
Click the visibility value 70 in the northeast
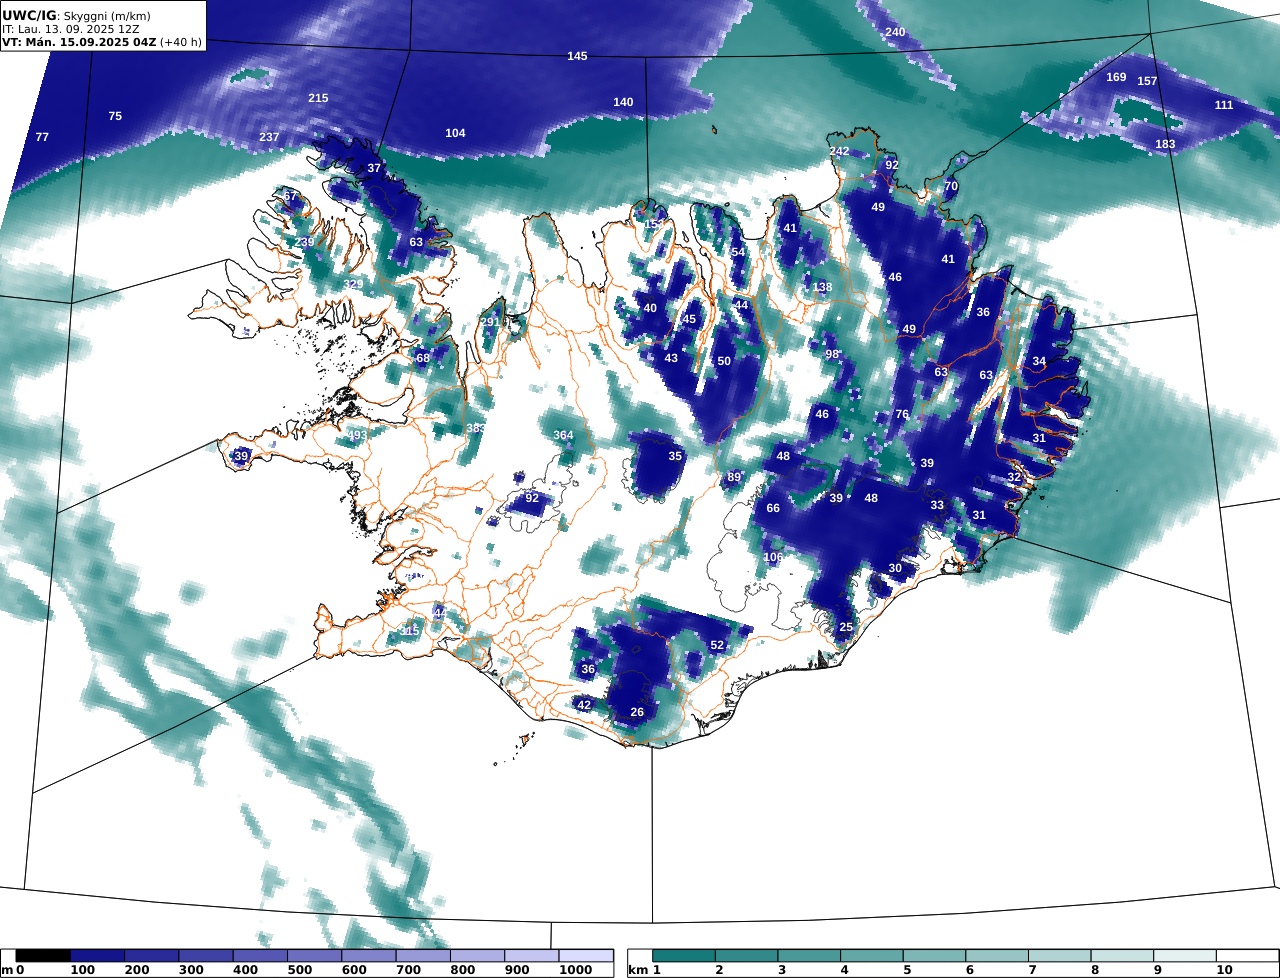pos(951,186)
